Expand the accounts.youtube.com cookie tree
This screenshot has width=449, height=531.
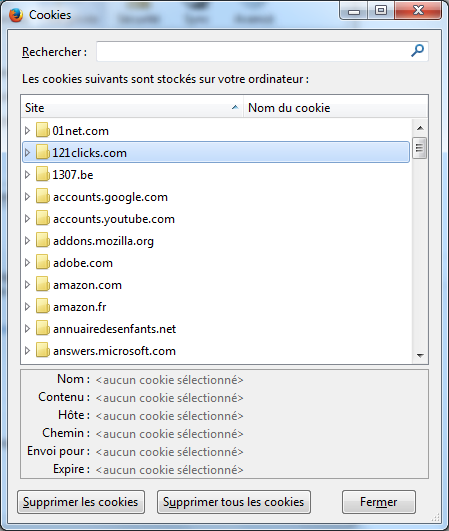point(27,218)
